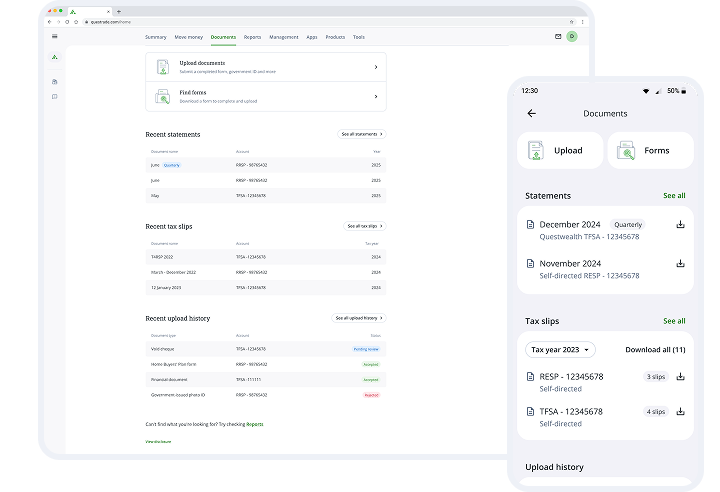This screenshot has width=720, height=492.
Task: Open the Products tab
Action: 335,37
